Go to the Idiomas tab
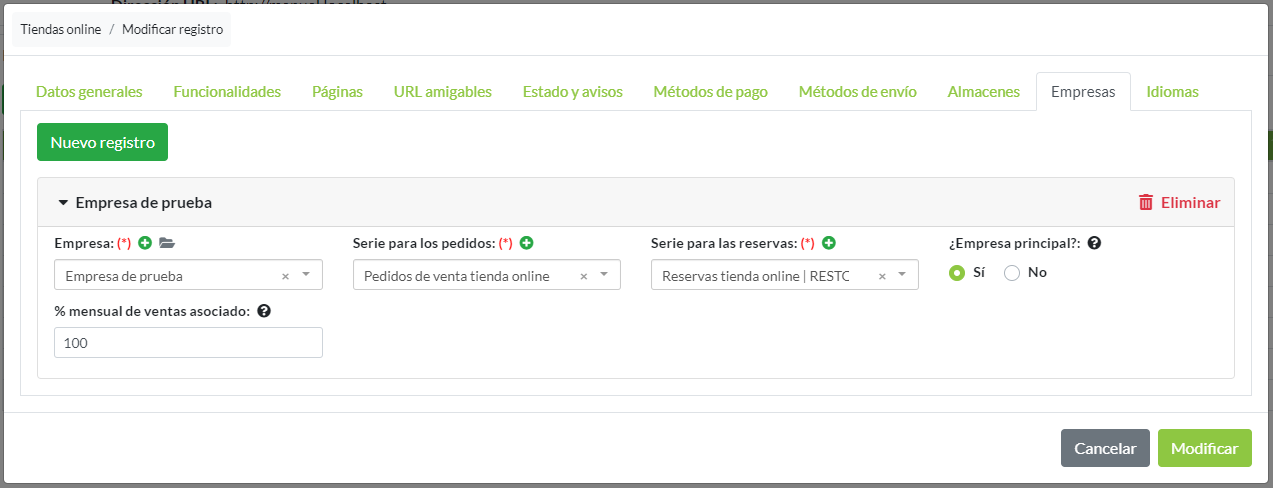This screenshot has height=488, width=1273. (1172, 92)
